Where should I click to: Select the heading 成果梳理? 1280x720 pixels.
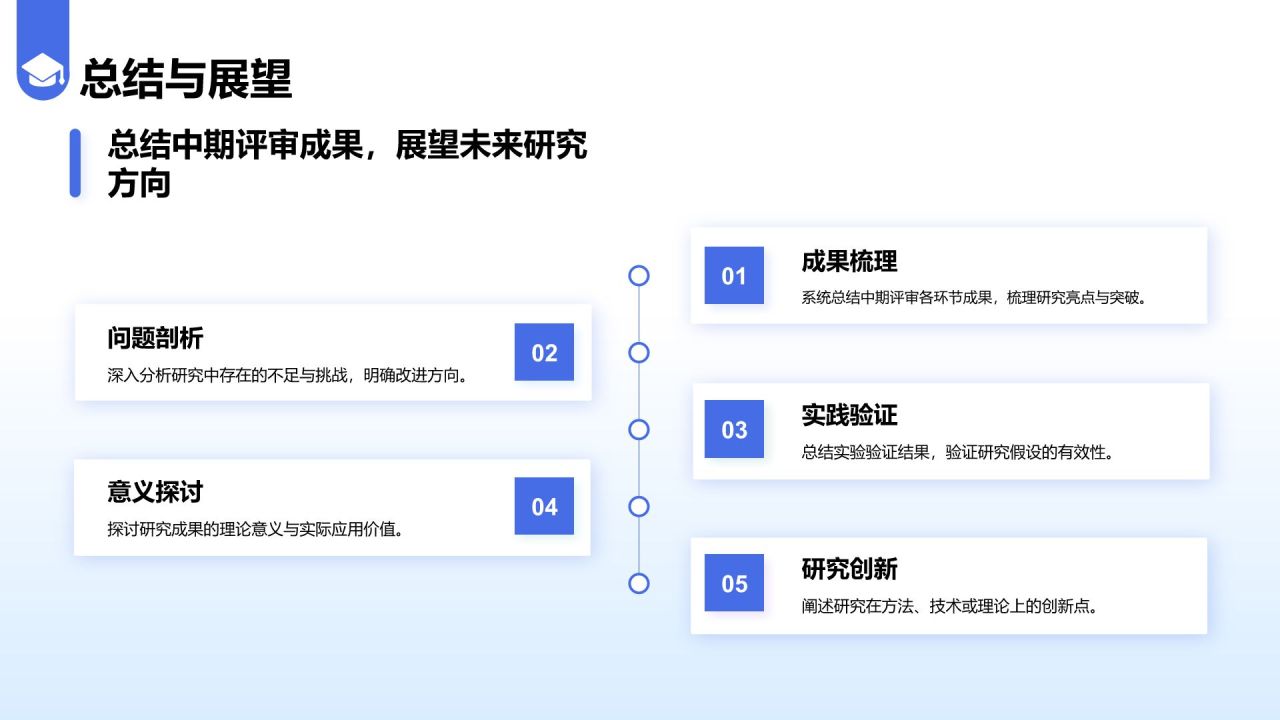[x=849, y=262]
